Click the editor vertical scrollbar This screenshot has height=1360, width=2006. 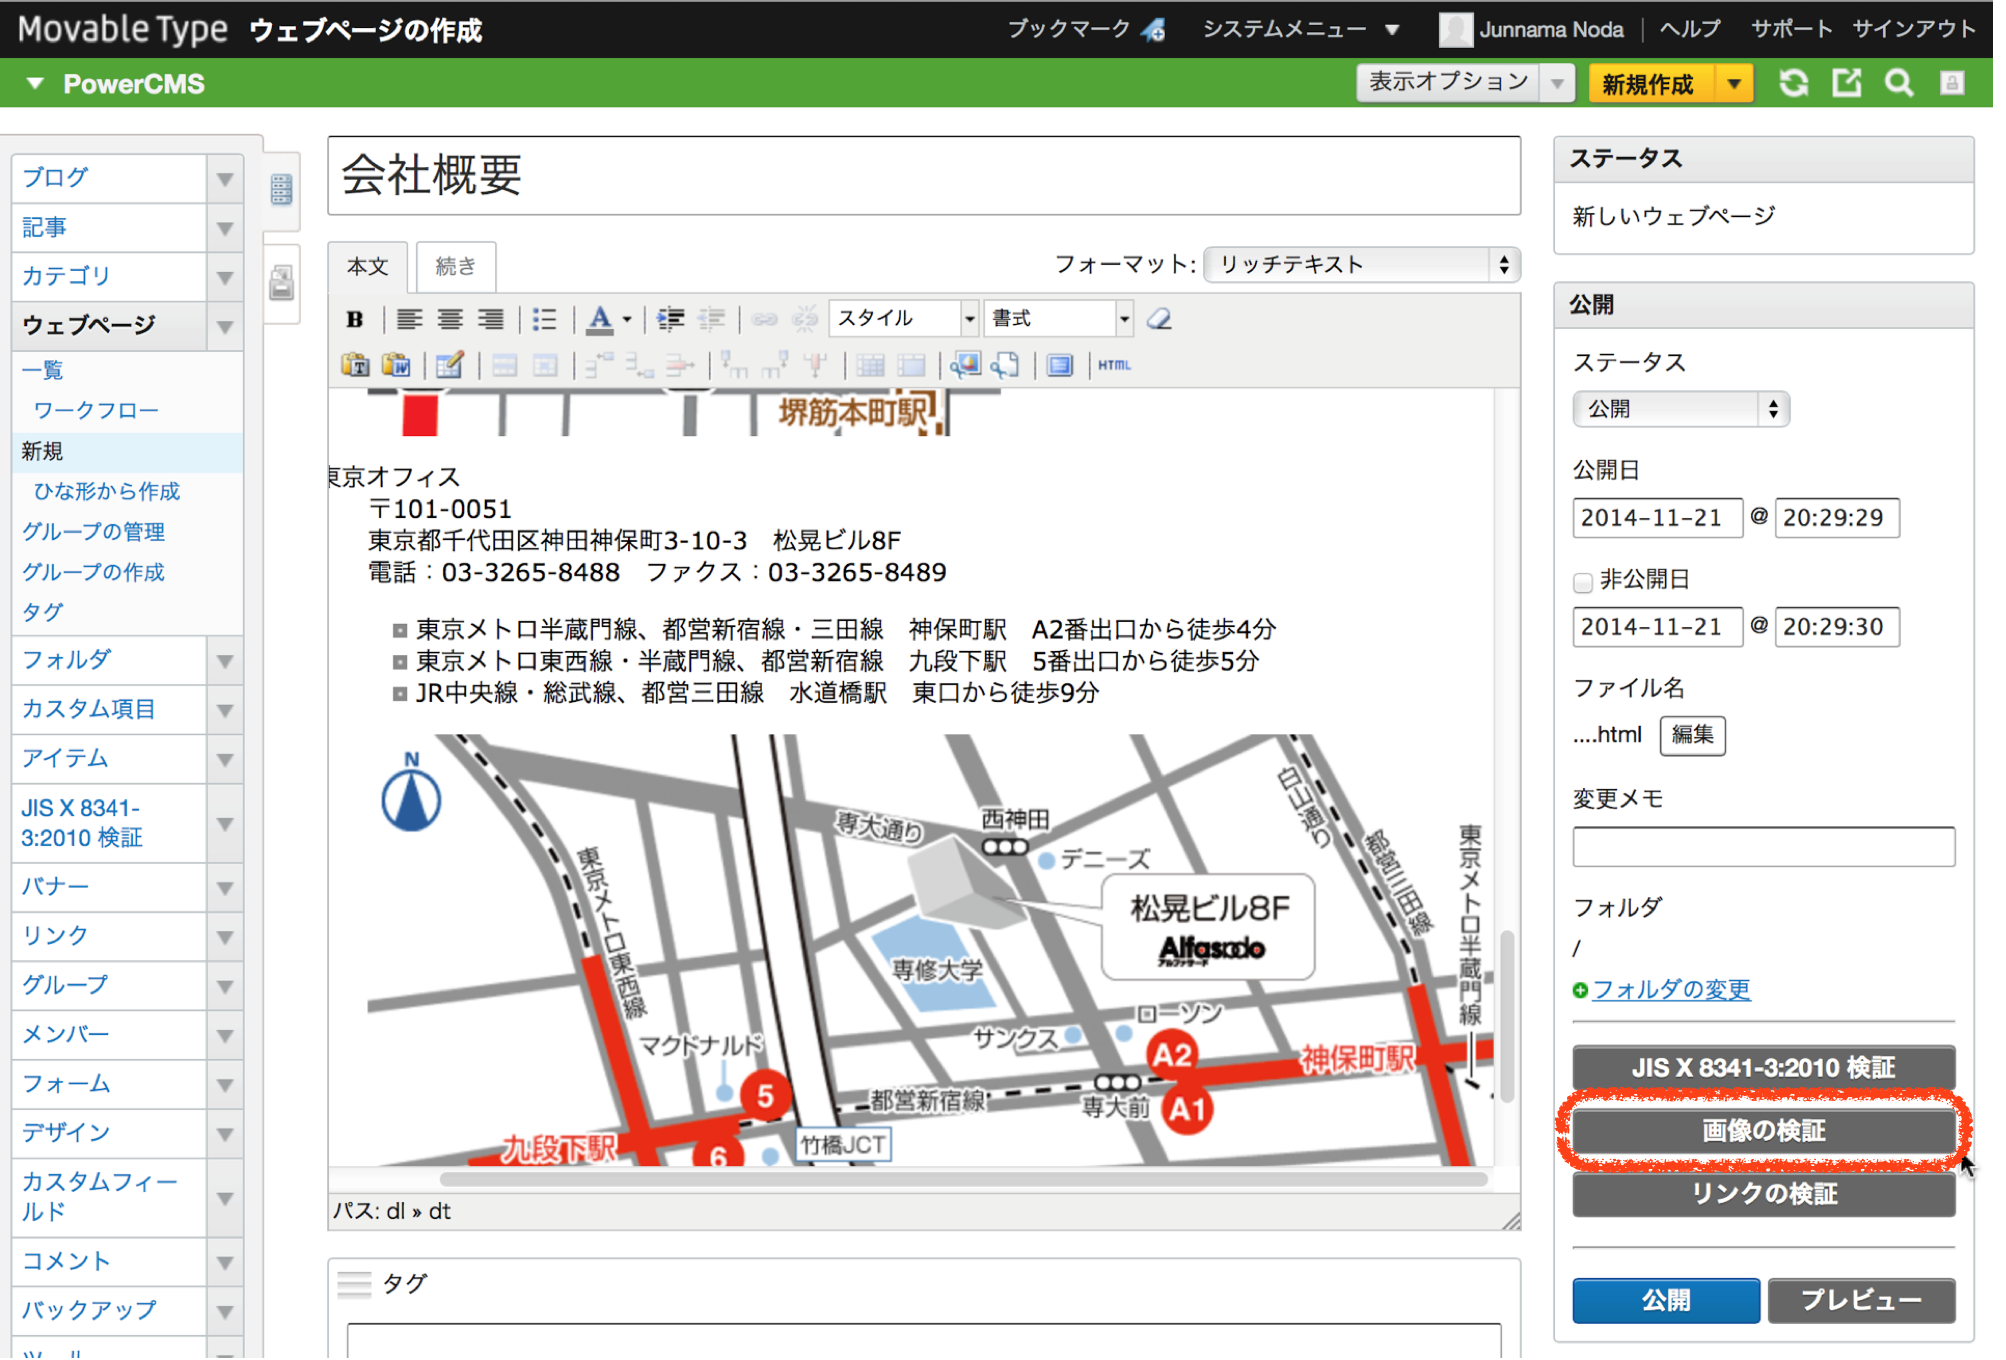pos(1507,1015)
